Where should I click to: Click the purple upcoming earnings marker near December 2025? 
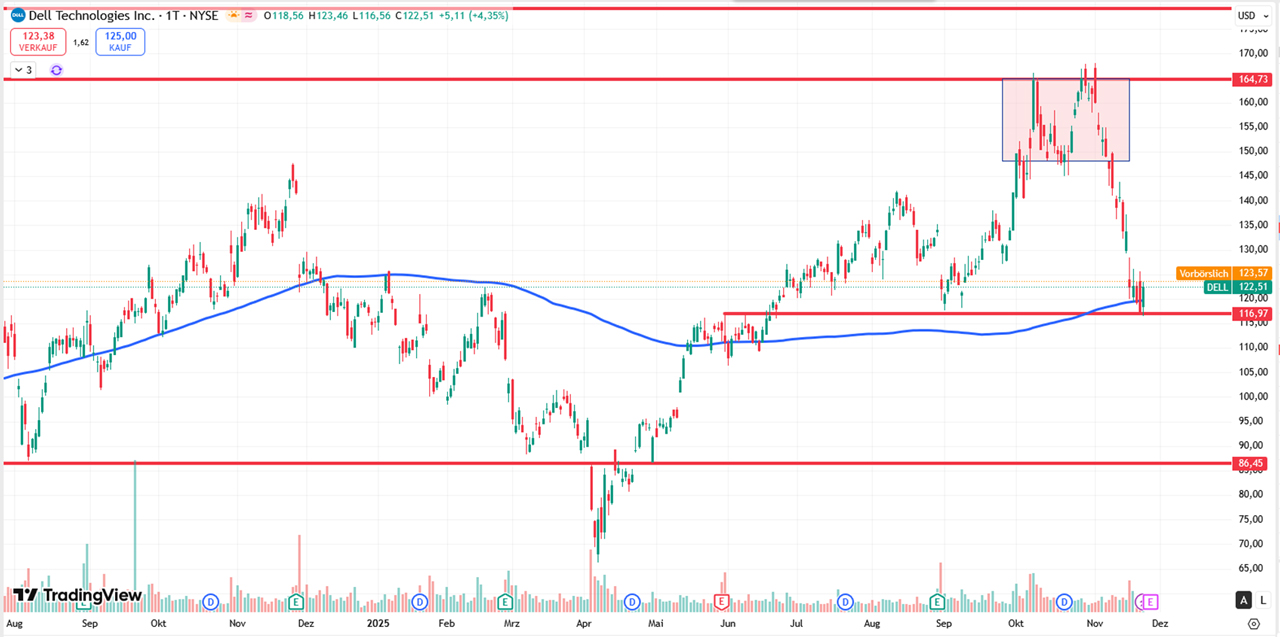click(1150, 602)
